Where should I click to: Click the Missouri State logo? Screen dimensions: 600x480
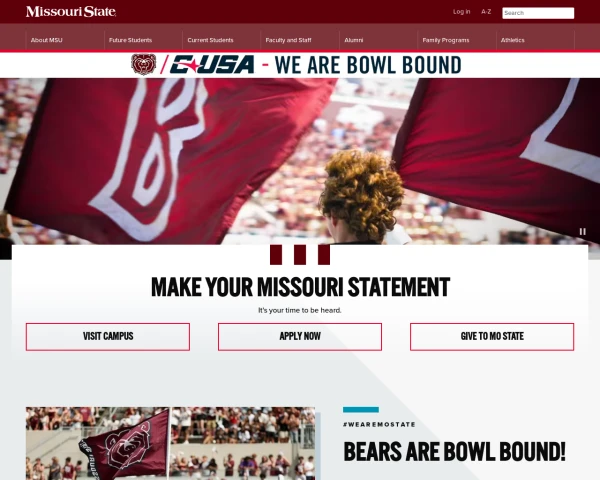(71, 11)
